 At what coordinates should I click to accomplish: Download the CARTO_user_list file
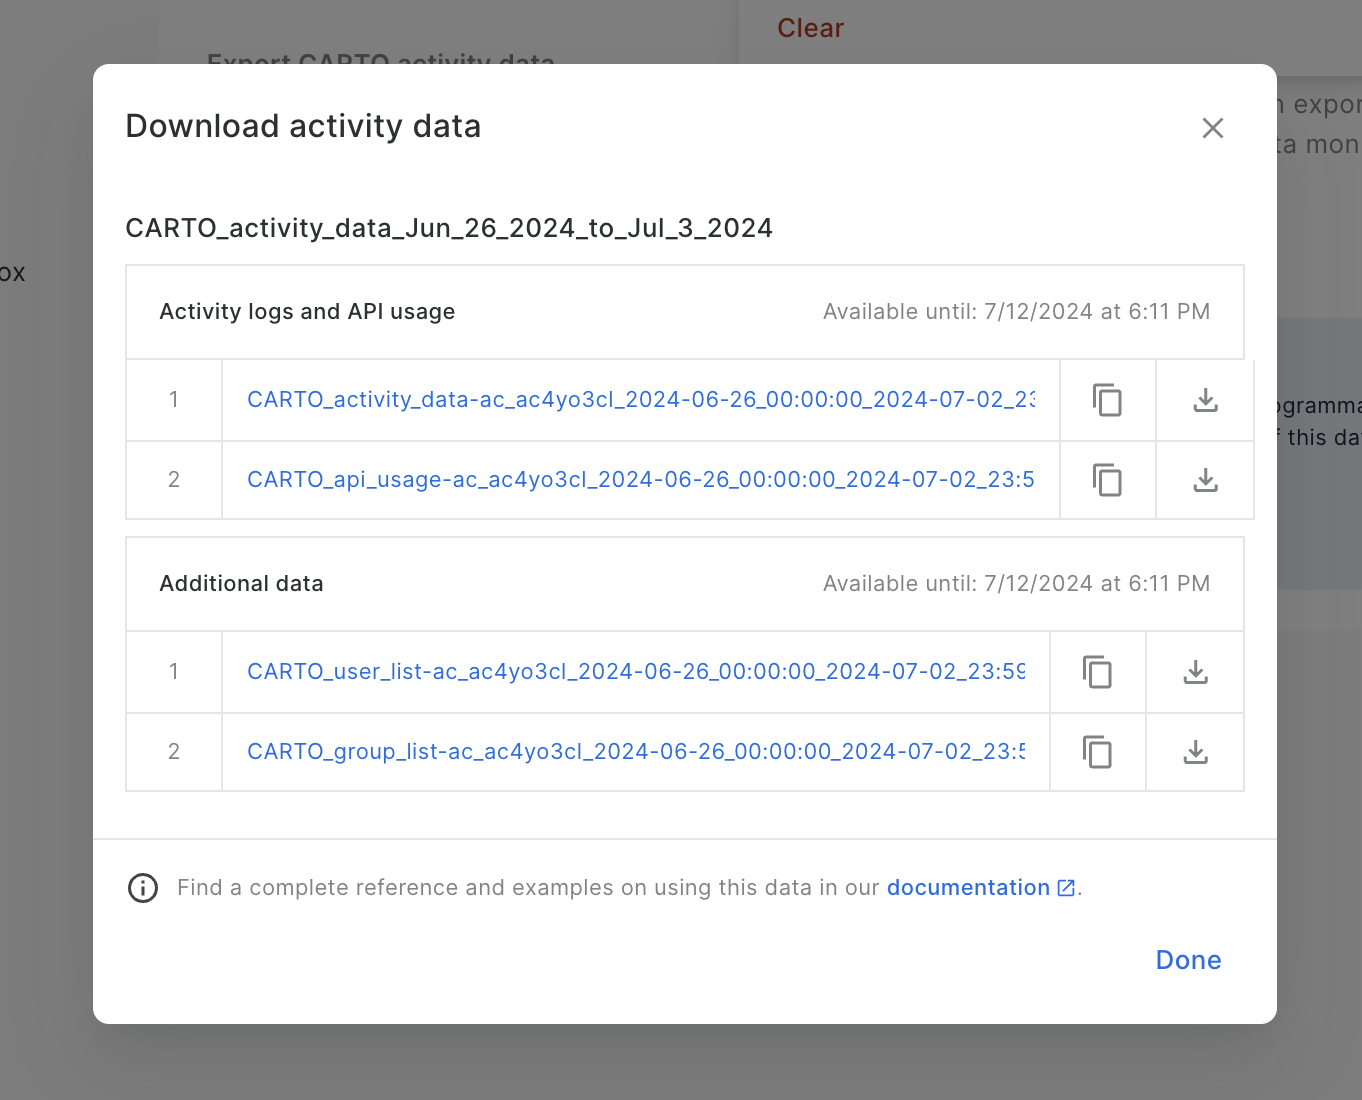[x=1195, y=672]
